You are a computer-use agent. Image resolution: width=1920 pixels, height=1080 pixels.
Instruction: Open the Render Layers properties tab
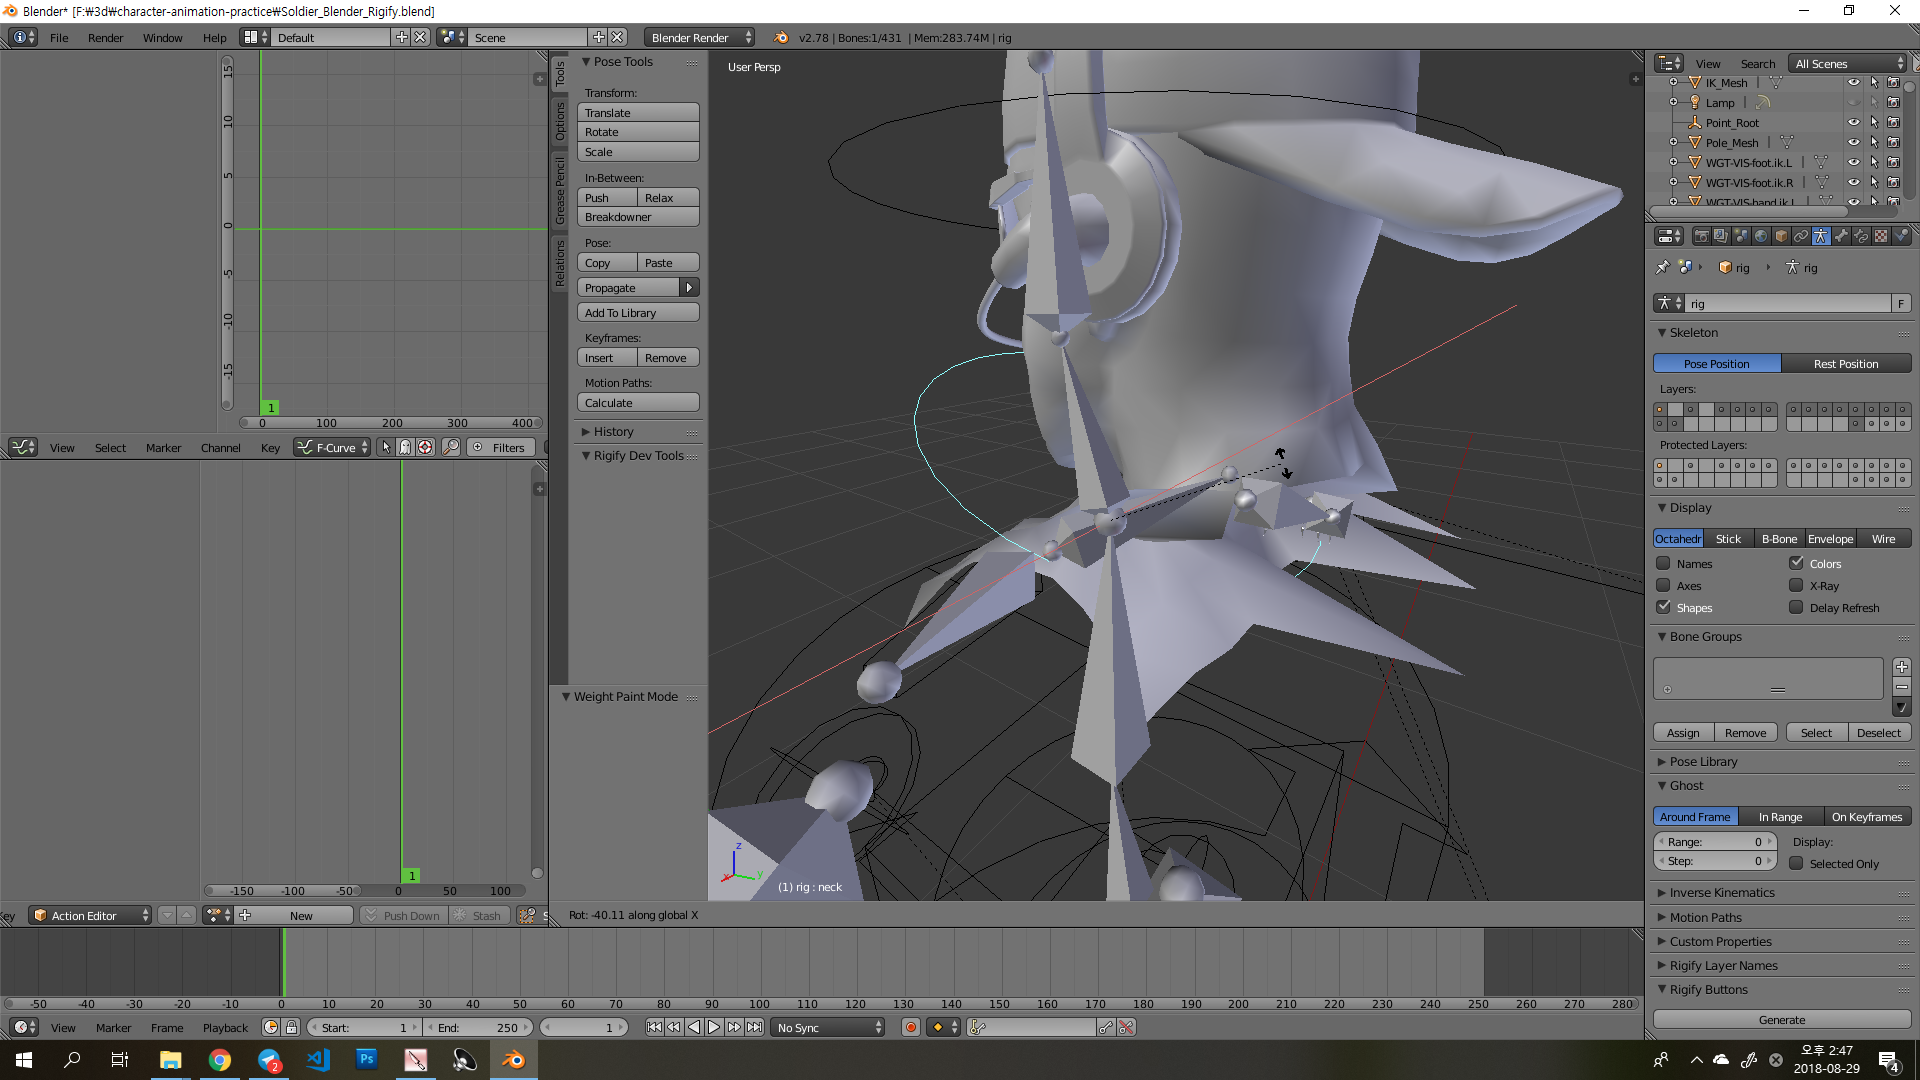tap(1721, 237)
